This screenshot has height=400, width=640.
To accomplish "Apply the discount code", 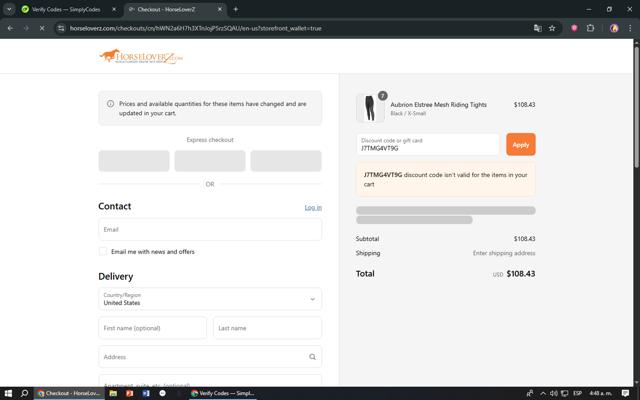I will 520,144.
